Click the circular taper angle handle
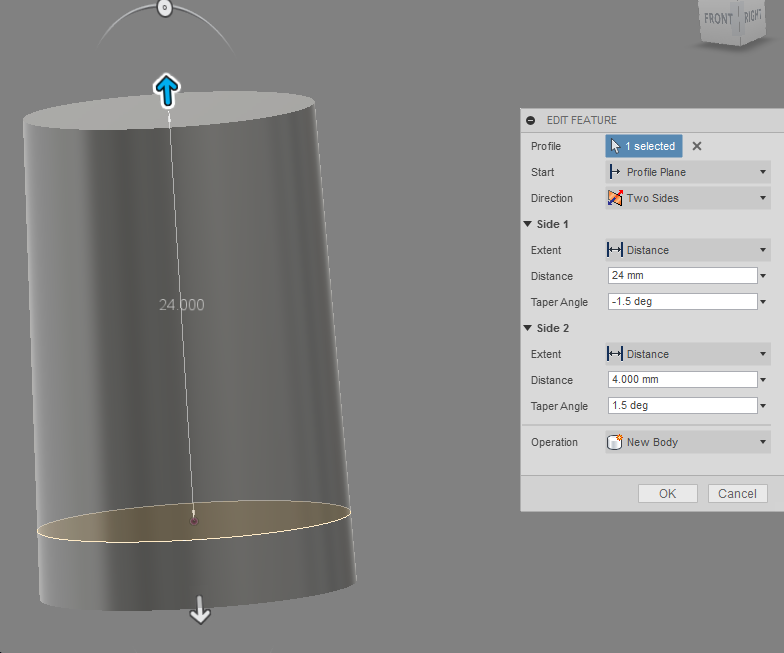This screenshot has width=784, height=653. 164,8
